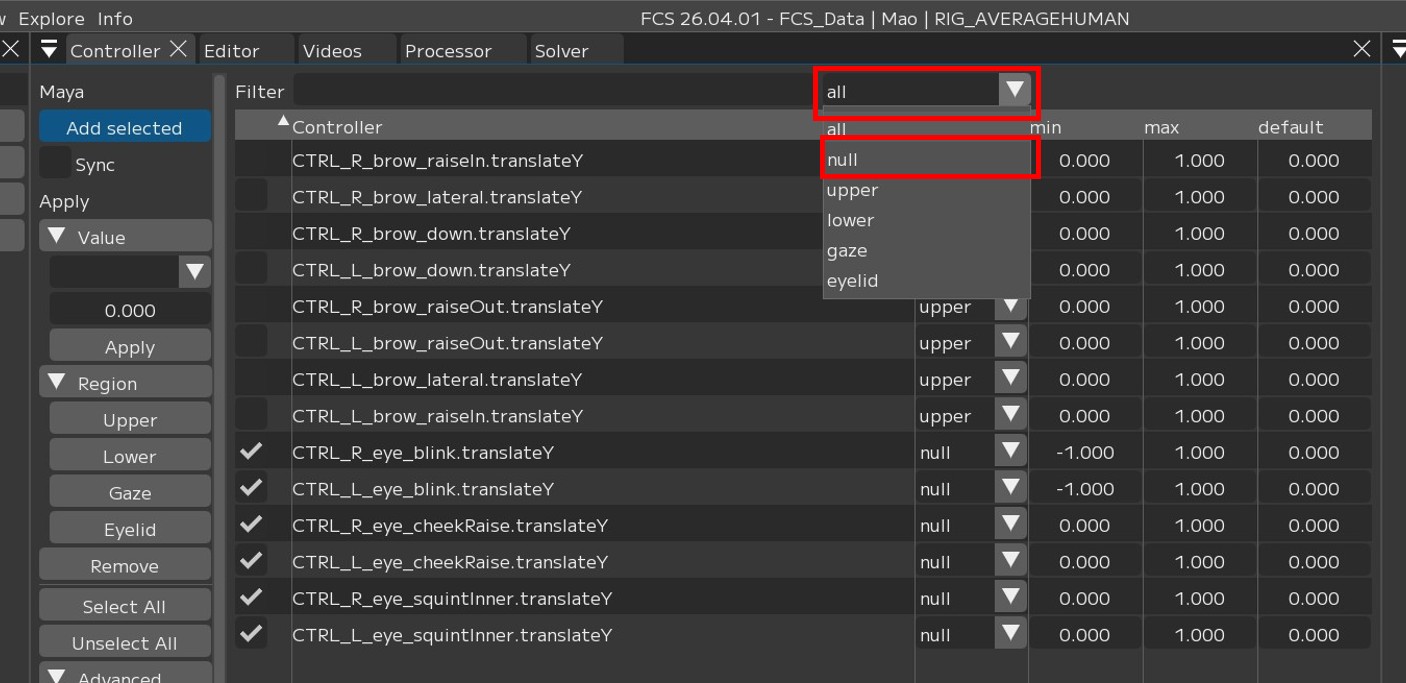The width and height of the screenshot is (1406, 683).
Task: Open the panel menu triangle at far right edge
Action: (x=1398, y=49)
